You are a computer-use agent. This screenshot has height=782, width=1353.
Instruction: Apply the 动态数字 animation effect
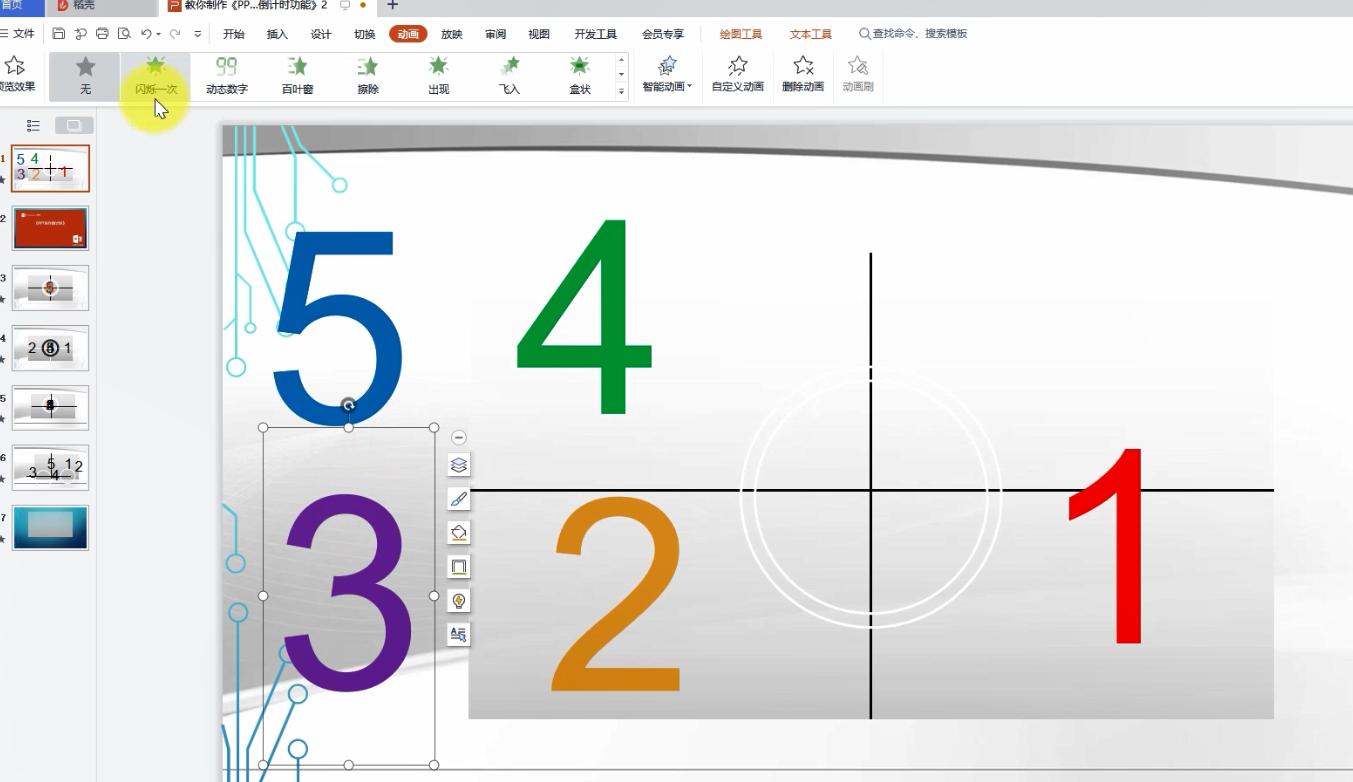tap(227, 76)
